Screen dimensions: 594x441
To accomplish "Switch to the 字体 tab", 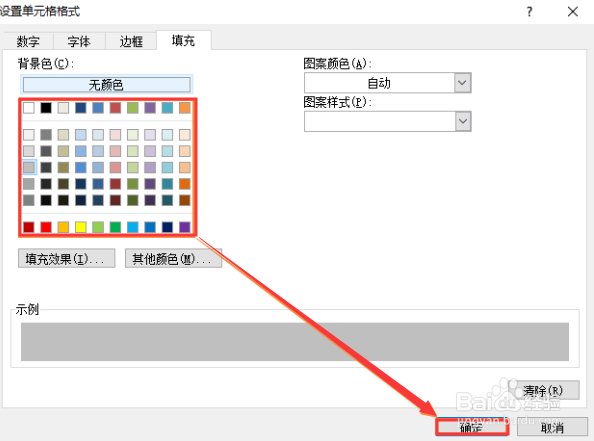I will [79, 41].
